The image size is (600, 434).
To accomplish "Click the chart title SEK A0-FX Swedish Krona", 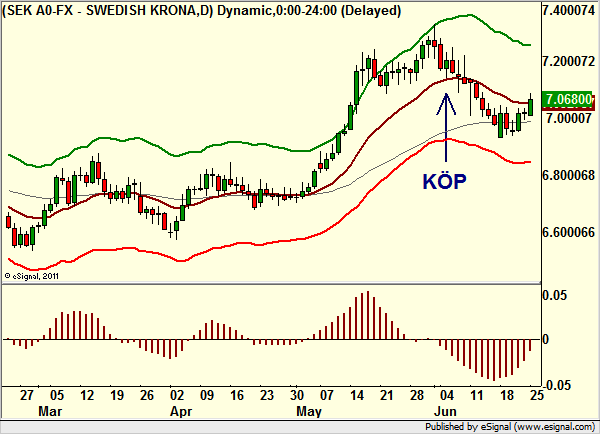I will [202, 10].
